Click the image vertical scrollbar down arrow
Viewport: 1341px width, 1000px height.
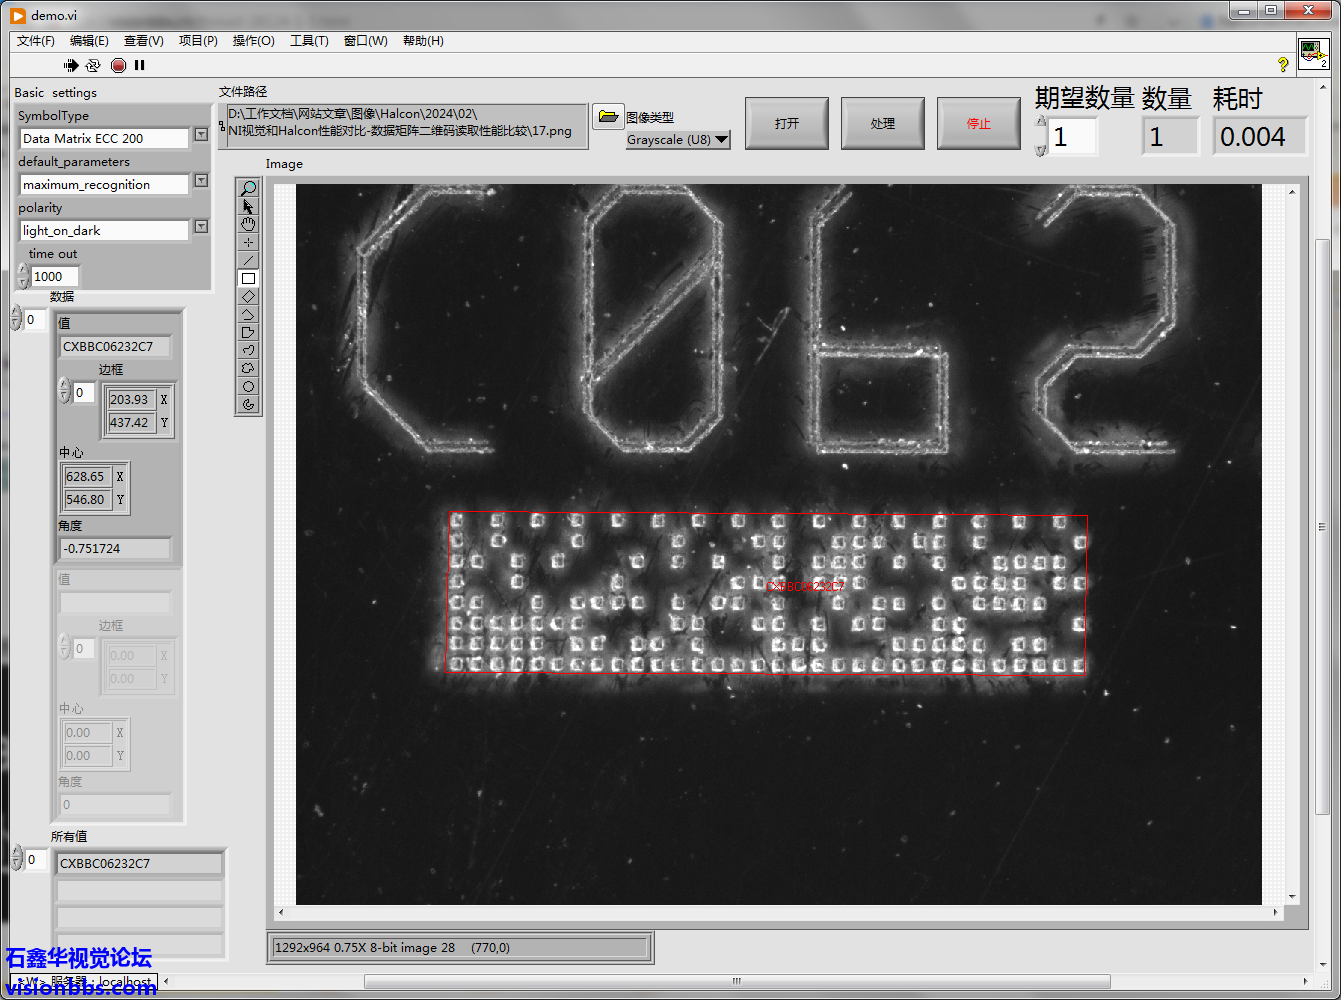click(x=1293, y=898)
